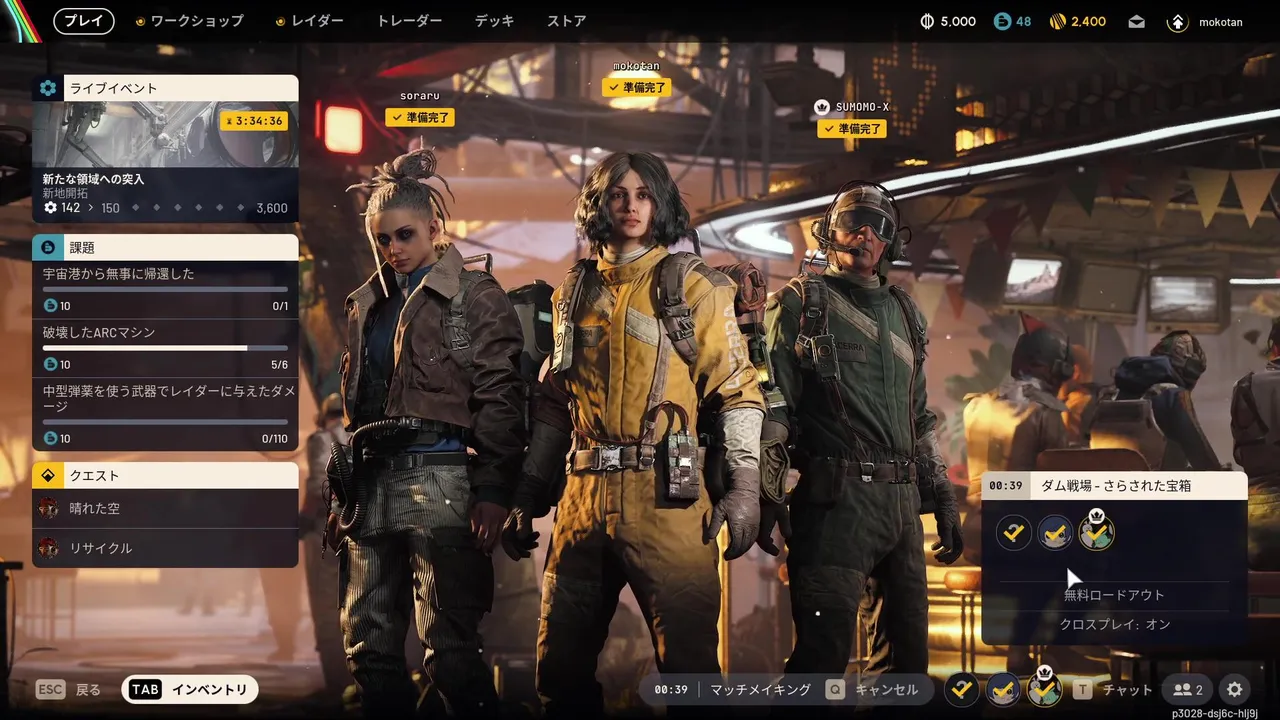The width and height of the screenshot is (1280, 720).
Task: Click the クエスト header diamond icon
Action: tap(47, 476)
